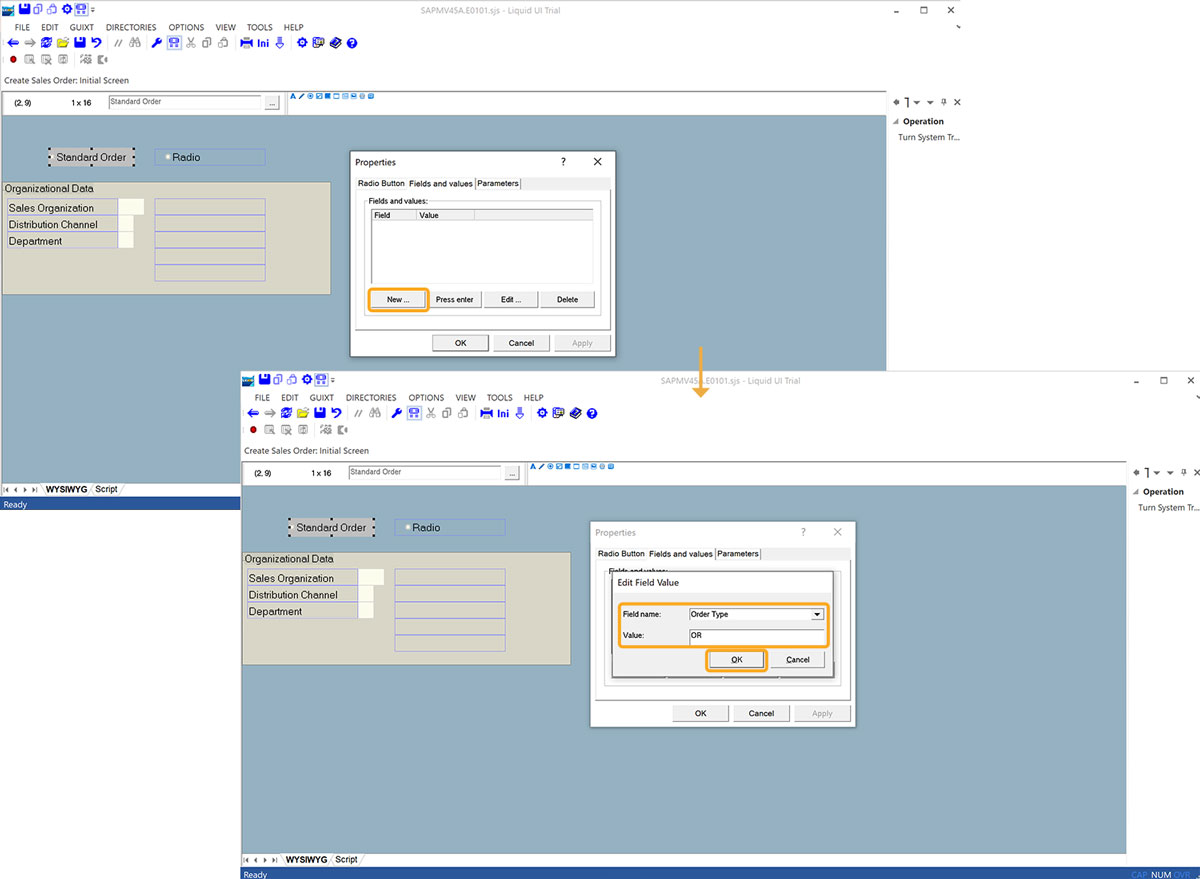This screenshot has width=1200, height=879.
Task: Open quick access toolbar dropdown in background window title bar
Action: [x=92, y=11]
